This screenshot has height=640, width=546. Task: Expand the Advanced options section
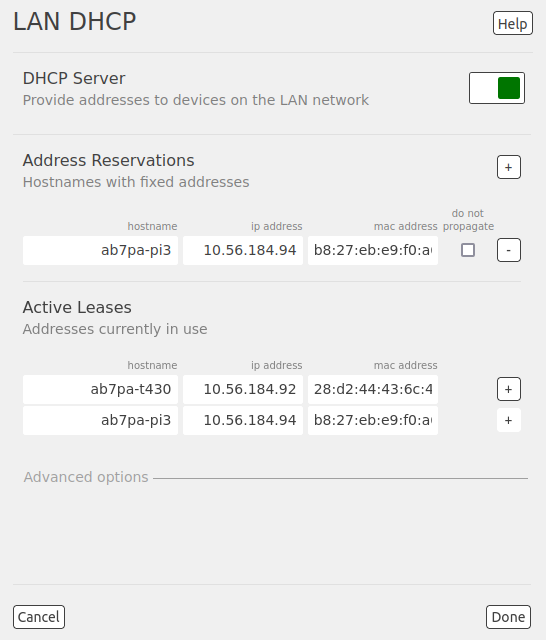pyautogui.click(x=86, y=477)
